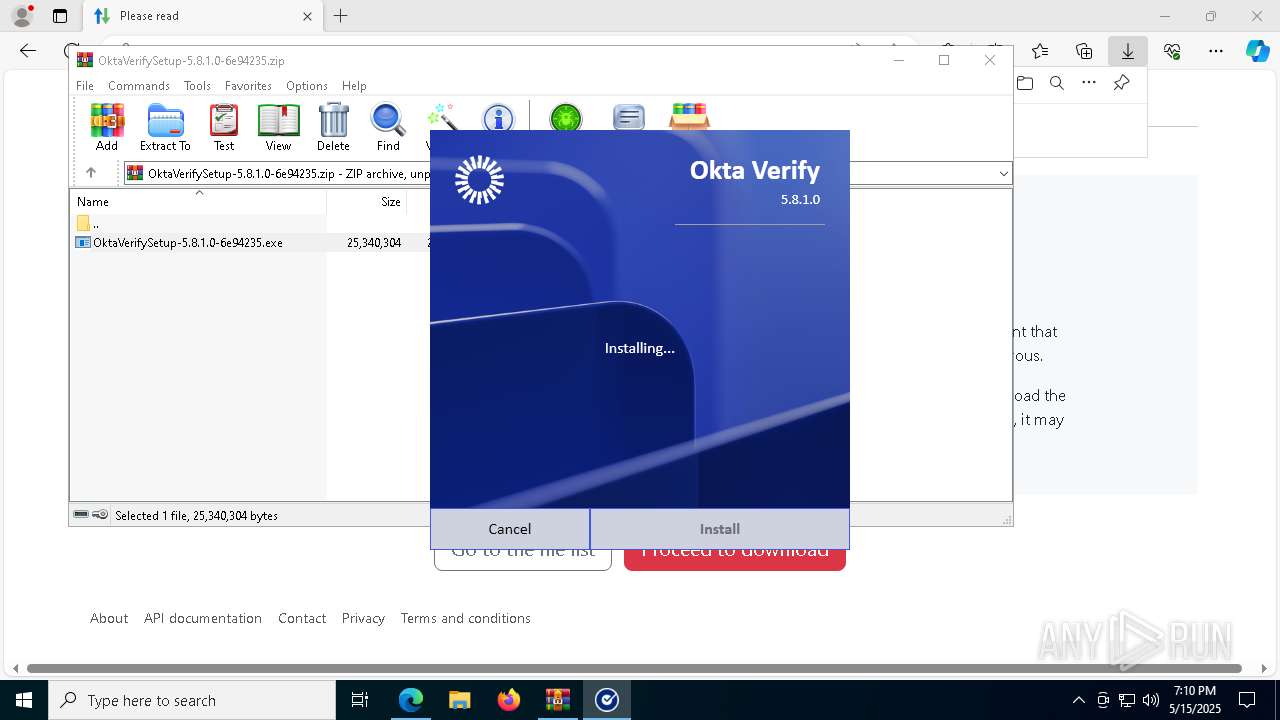Click the 'Installing...' status text
This screenshot has width=1280, height=720.
640,348
